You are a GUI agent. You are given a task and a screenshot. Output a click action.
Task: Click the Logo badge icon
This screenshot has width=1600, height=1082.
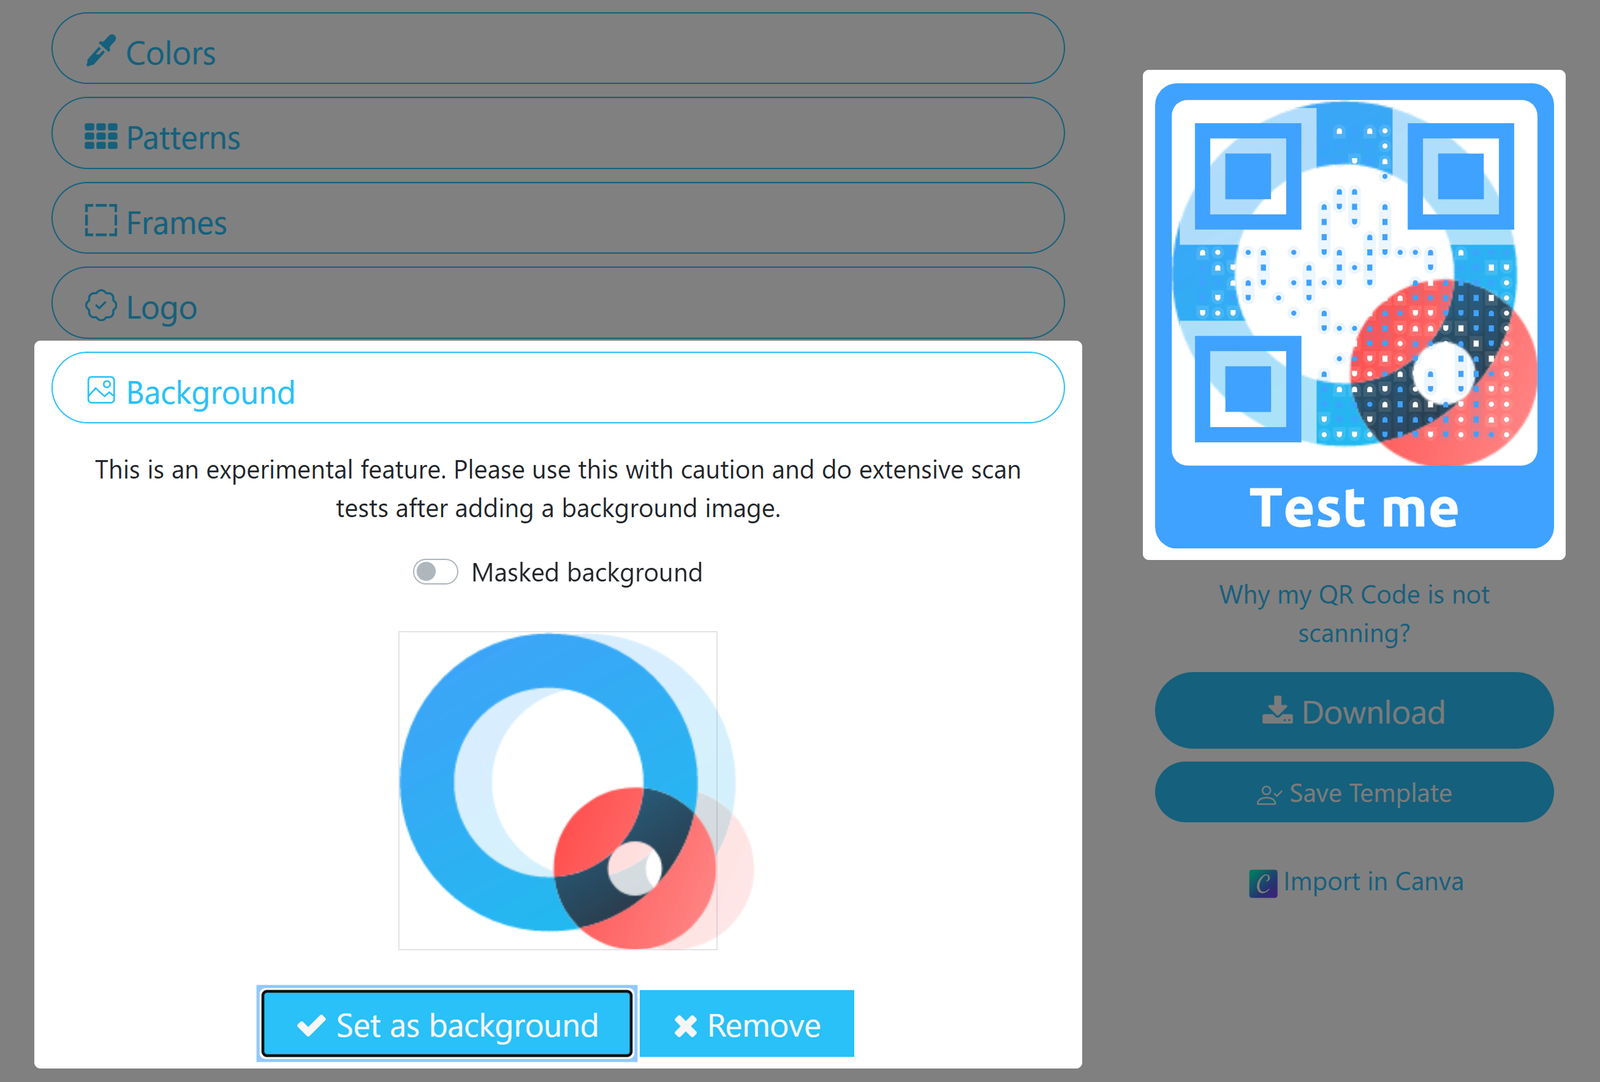100,305
